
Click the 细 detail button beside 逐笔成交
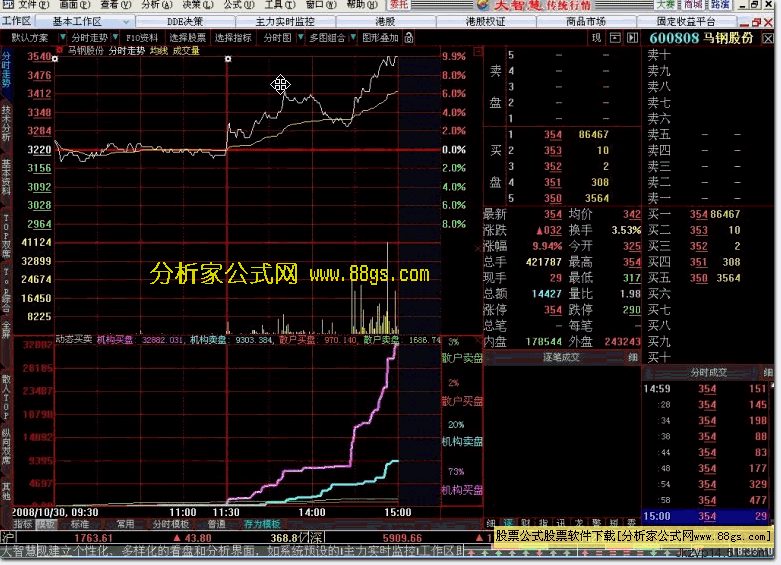(632, 357)
